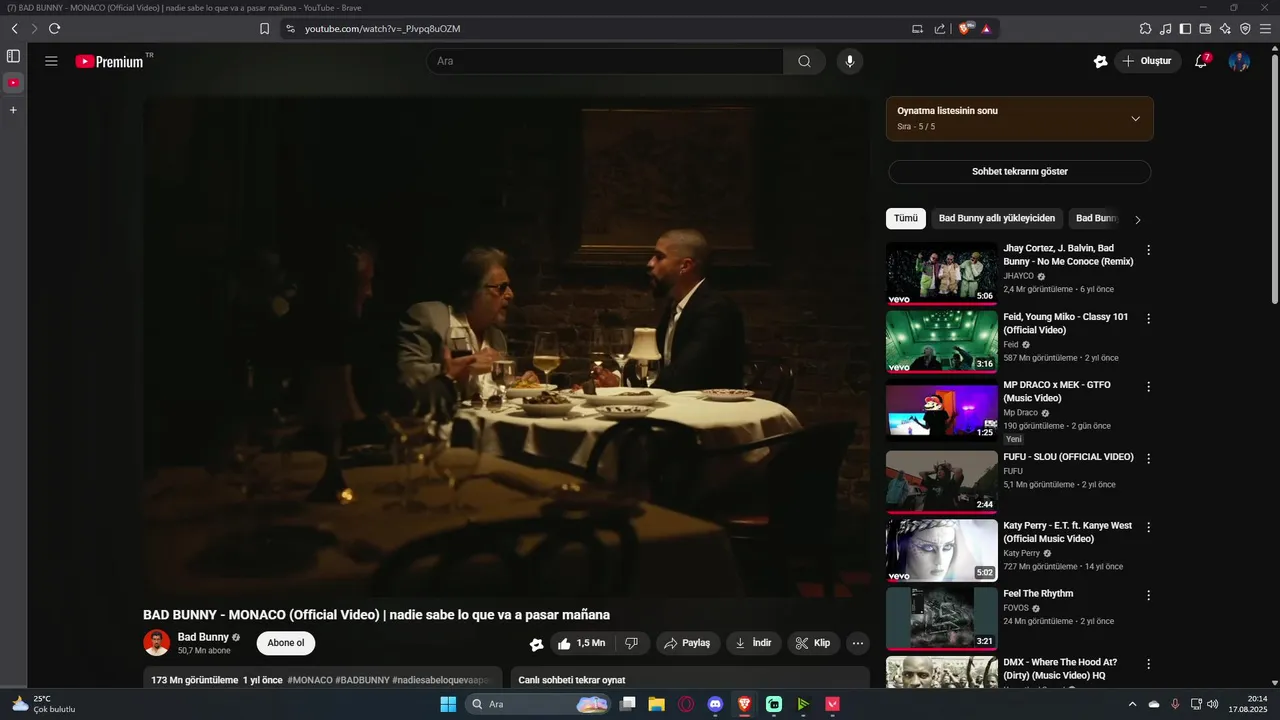Click the #MONACO hashtag in description
The height and width of the screenshot is (720, 1280).
(310, 680)
